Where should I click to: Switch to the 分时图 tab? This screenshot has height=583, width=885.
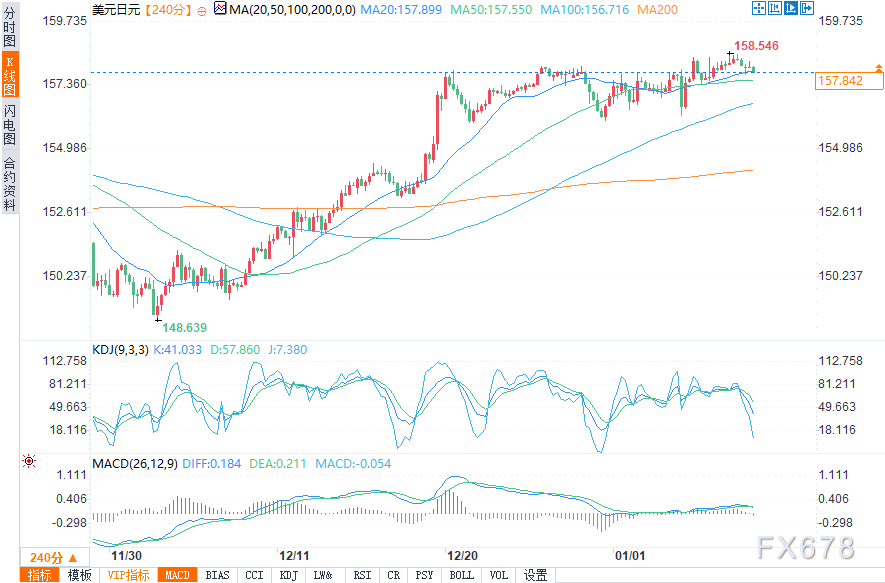click(9, 29)
